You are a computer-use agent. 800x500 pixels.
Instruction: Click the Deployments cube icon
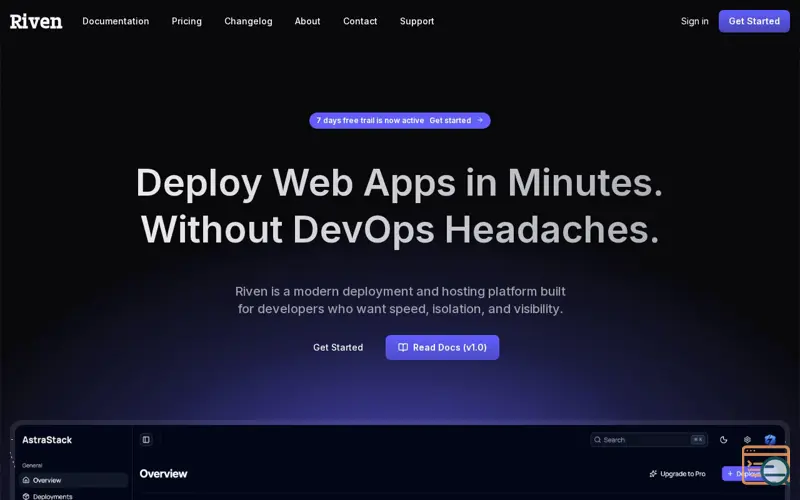pos(26,496)
